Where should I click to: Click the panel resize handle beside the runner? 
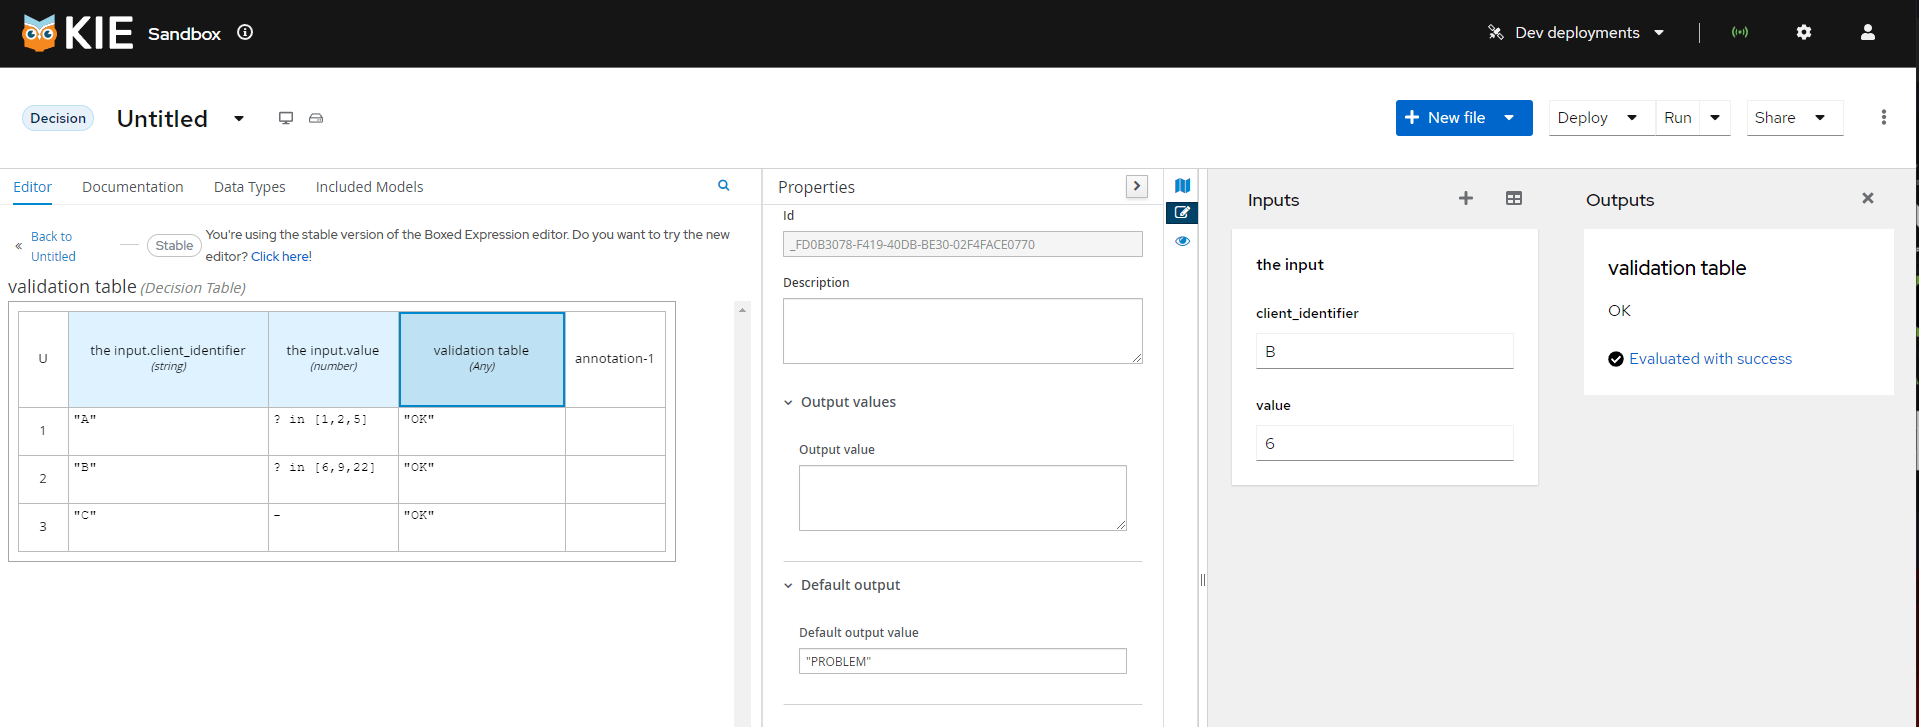click(1203, 580)
